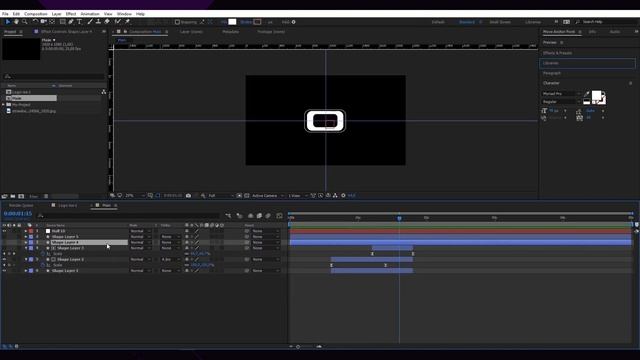Select the Puppet Pin tool

(127, 22)
